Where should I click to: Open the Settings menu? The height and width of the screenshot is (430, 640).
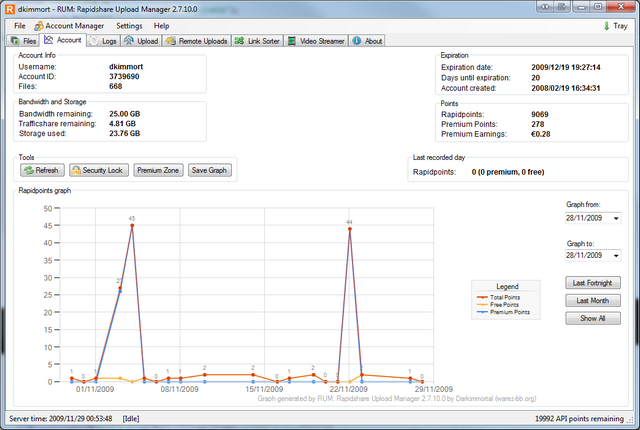tap(129, 26)
